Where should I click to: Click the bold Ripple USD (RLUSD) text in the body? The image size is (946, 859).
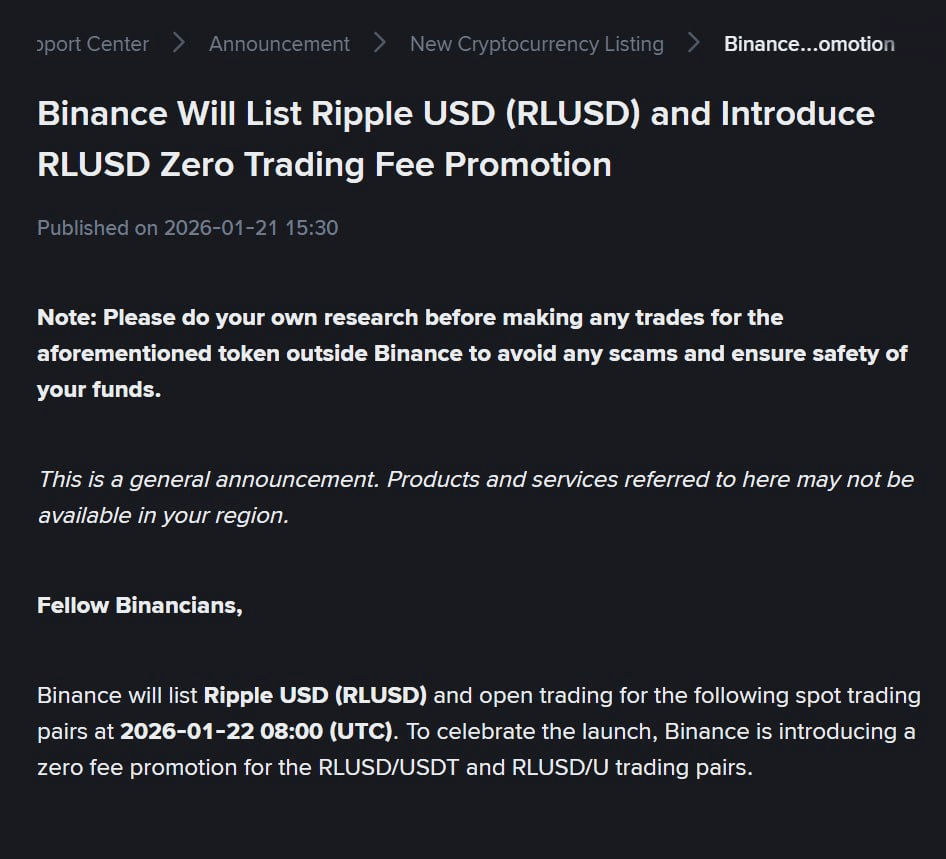[315, 695]
